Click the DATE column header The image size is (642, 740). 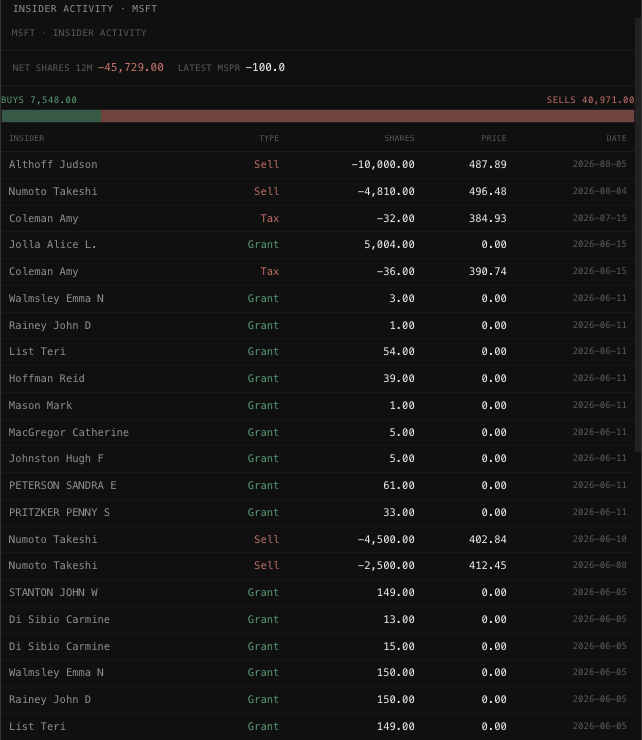616,138
